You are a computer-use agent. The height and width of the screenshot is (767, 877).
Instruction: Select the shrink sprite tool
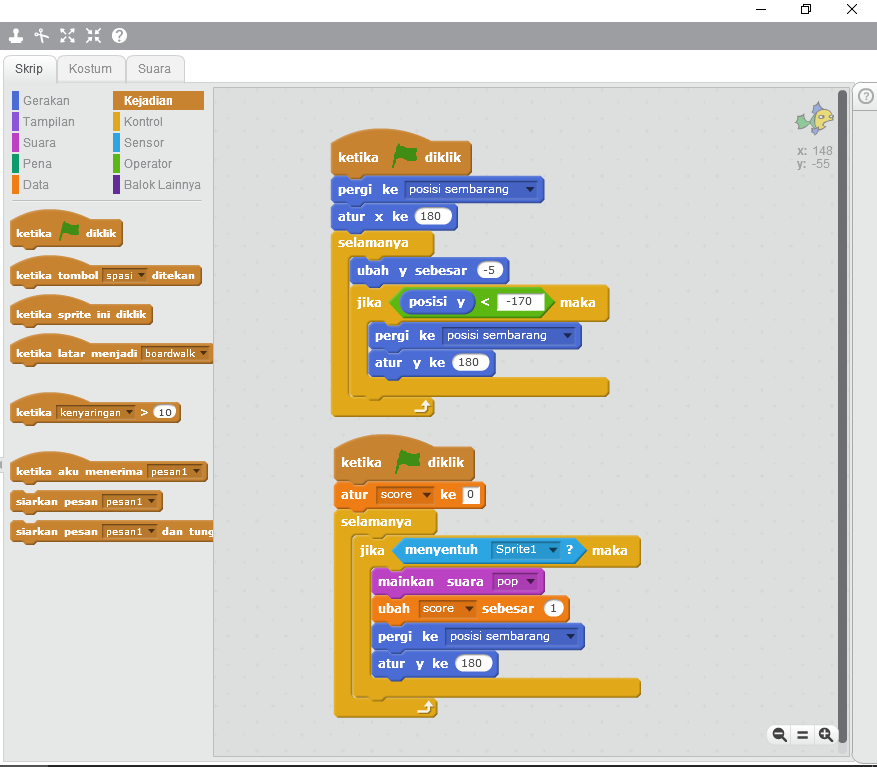click(93, 36)
